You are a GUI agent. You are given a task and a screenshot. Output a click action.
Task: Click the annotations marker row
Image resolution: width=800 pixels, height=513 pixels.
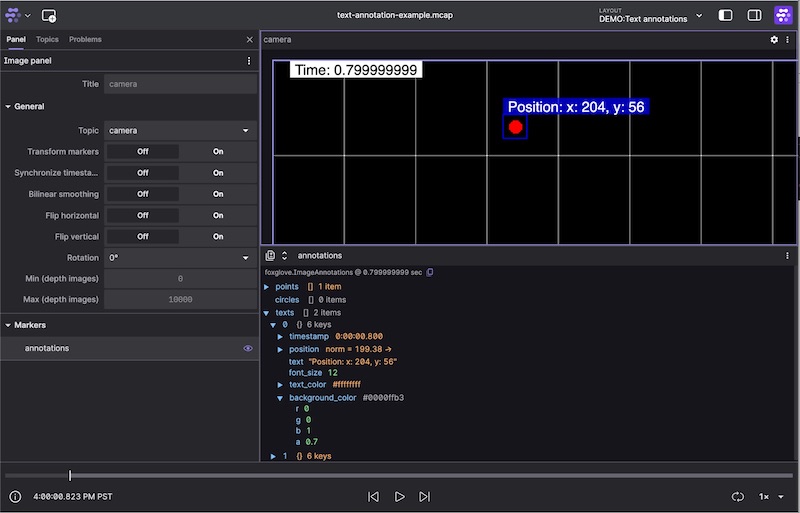click(x=130, y=348)
